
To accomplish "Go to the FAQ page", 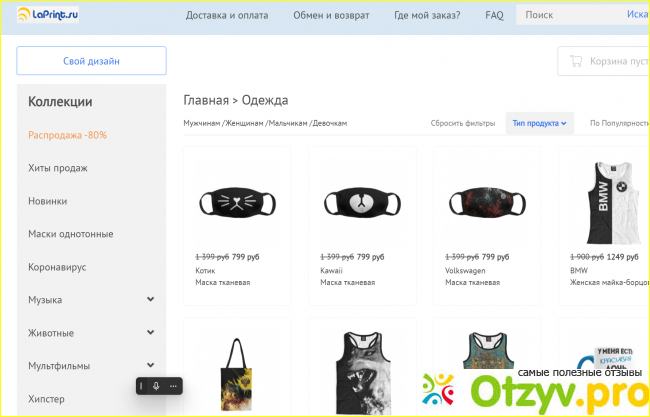I will 494,15.
